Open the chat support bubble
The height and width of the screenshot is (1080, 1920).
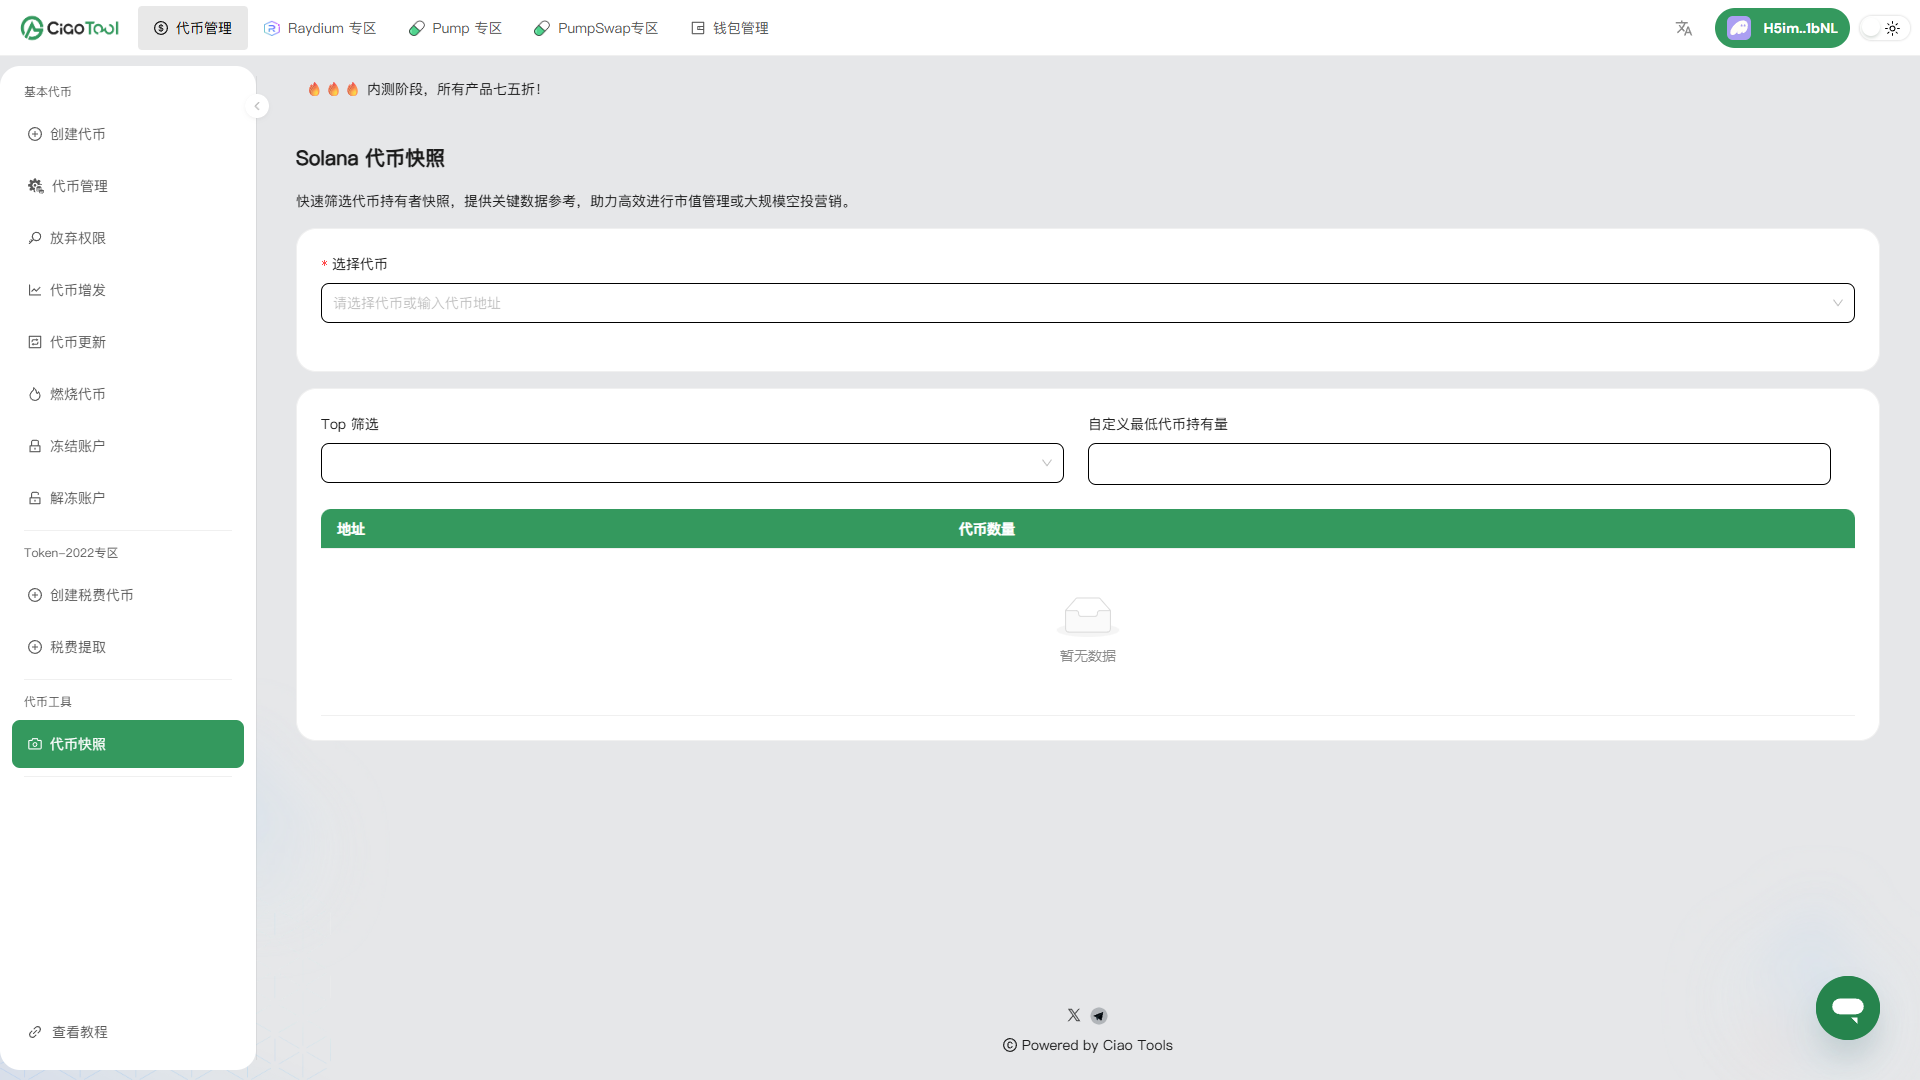(1847, 1008)
